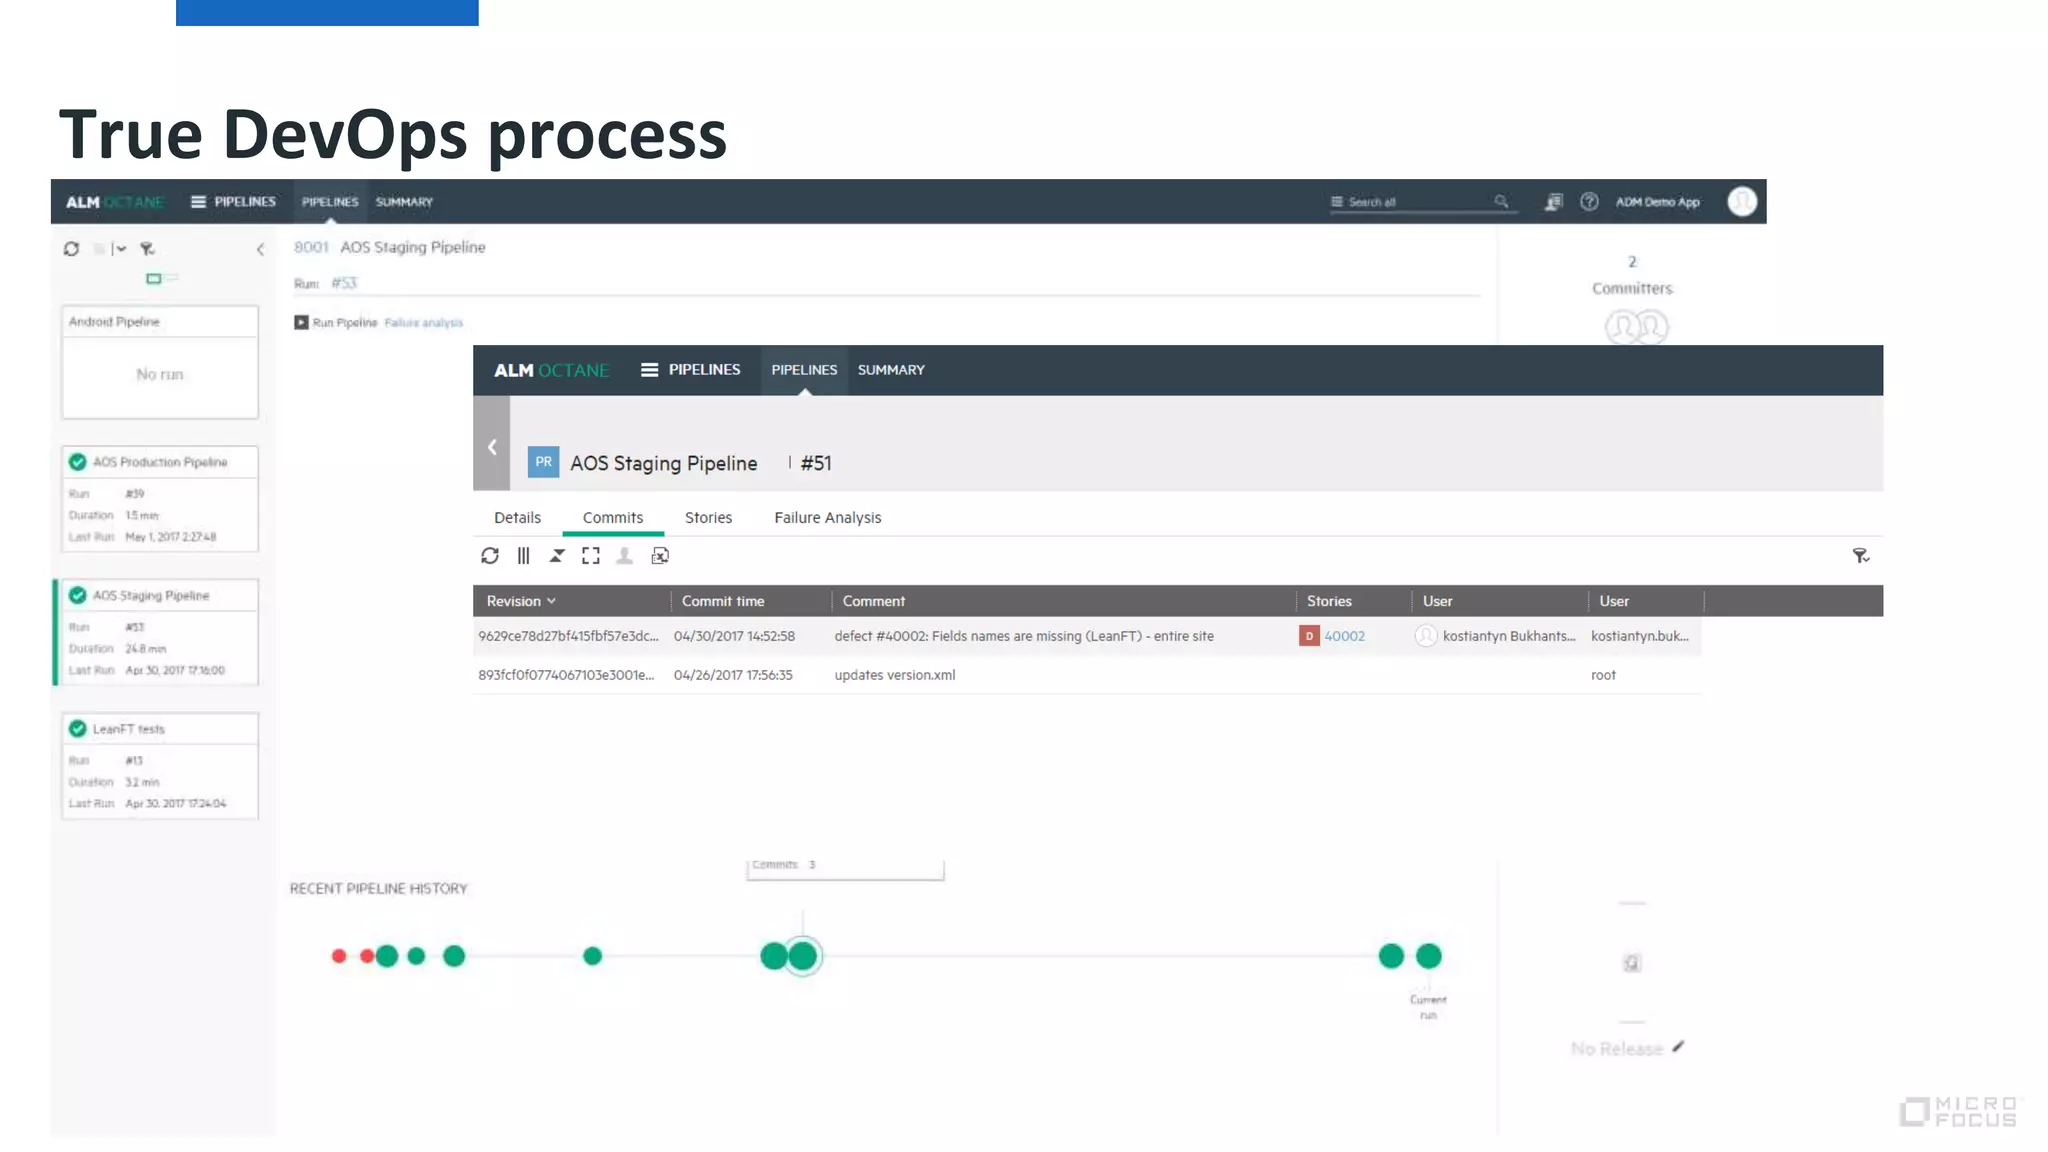Switch to the Details tab
Image resolution: width=2048 pixels, height=1152 pixels.
click(x=517, y=518)
